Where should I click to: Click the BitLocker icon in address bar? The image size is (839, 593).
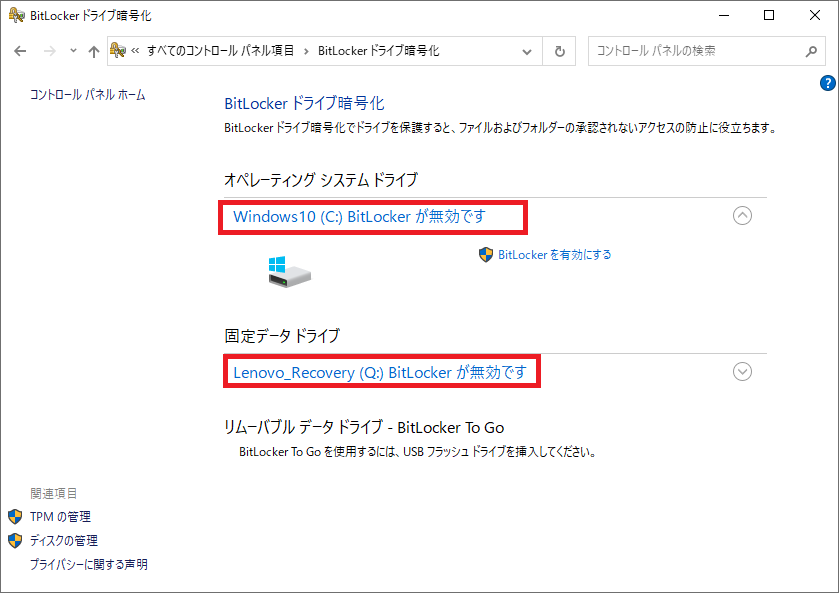[x=118, y=50]
